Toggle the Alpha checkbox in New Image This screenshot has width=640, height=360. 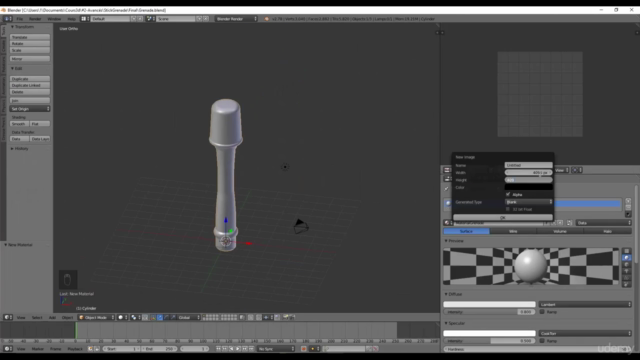[x=508, y=194]
